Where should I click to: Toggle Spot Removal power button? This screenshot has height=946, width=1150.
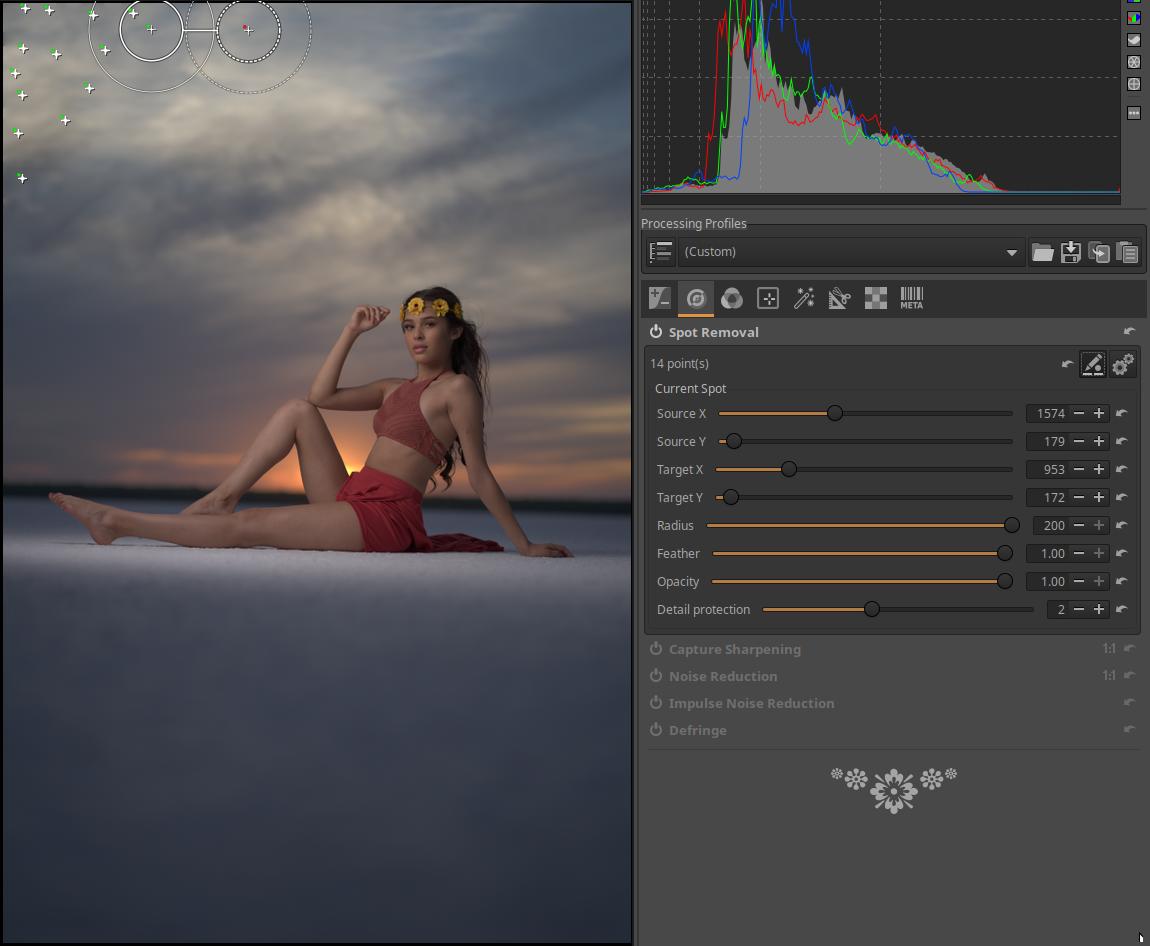656,332
